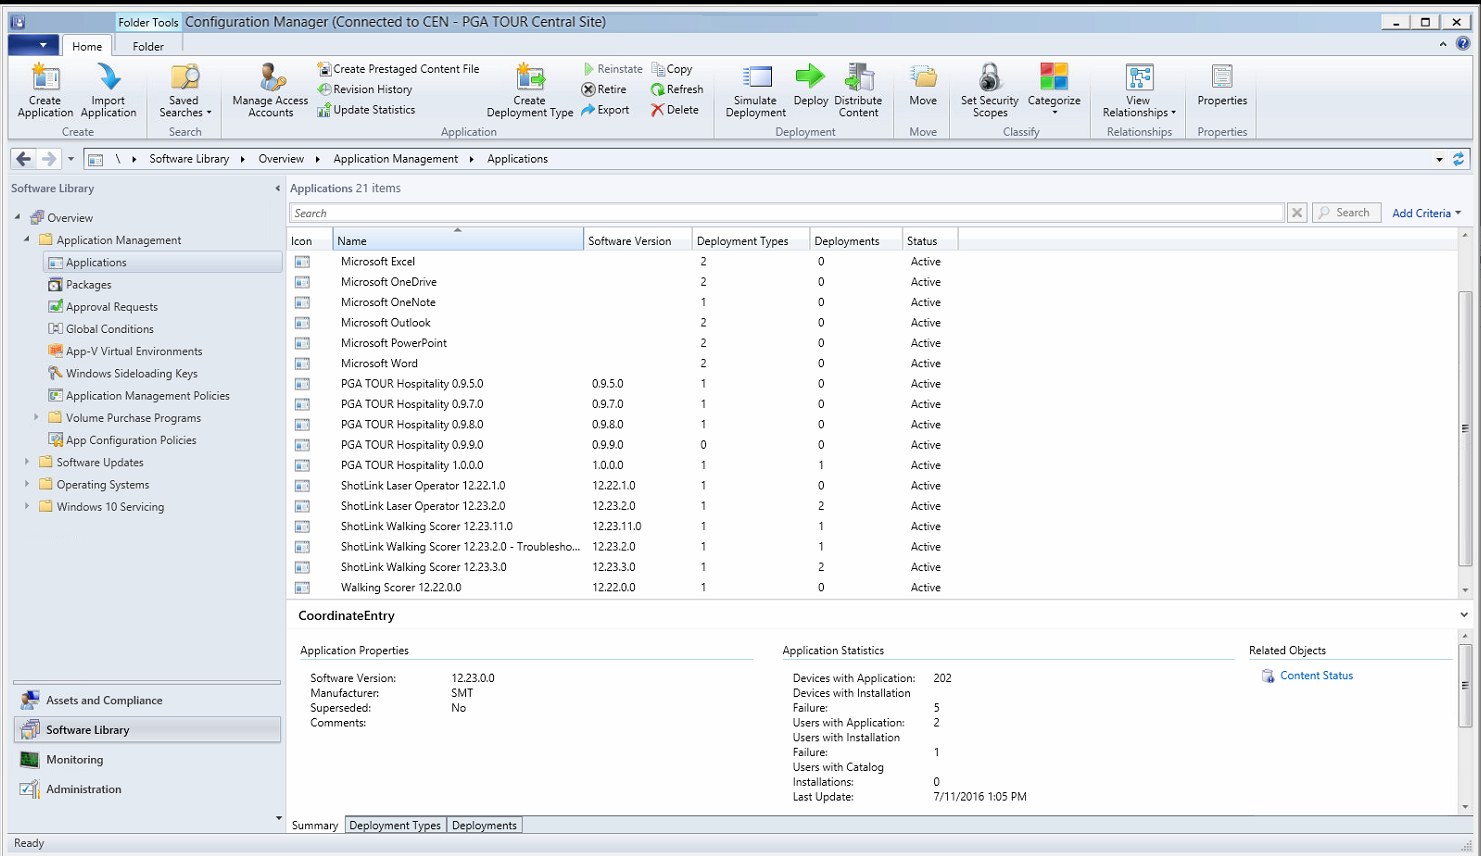Launch Simulate Deployment from the ribbon
Screen dimensions: 1481x856
click(755, 78)
